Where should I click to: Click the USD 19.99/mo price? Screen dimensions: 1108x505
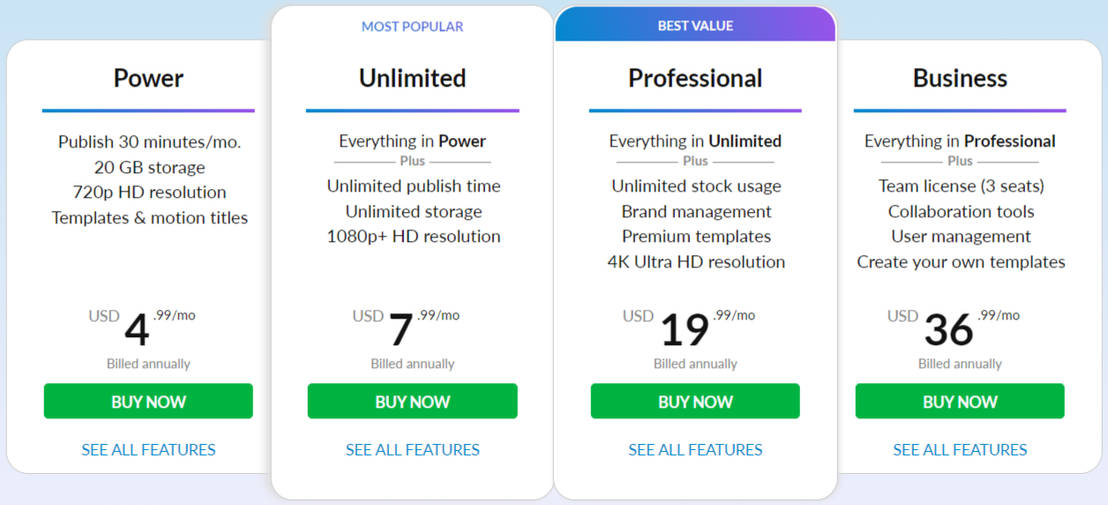688,327
